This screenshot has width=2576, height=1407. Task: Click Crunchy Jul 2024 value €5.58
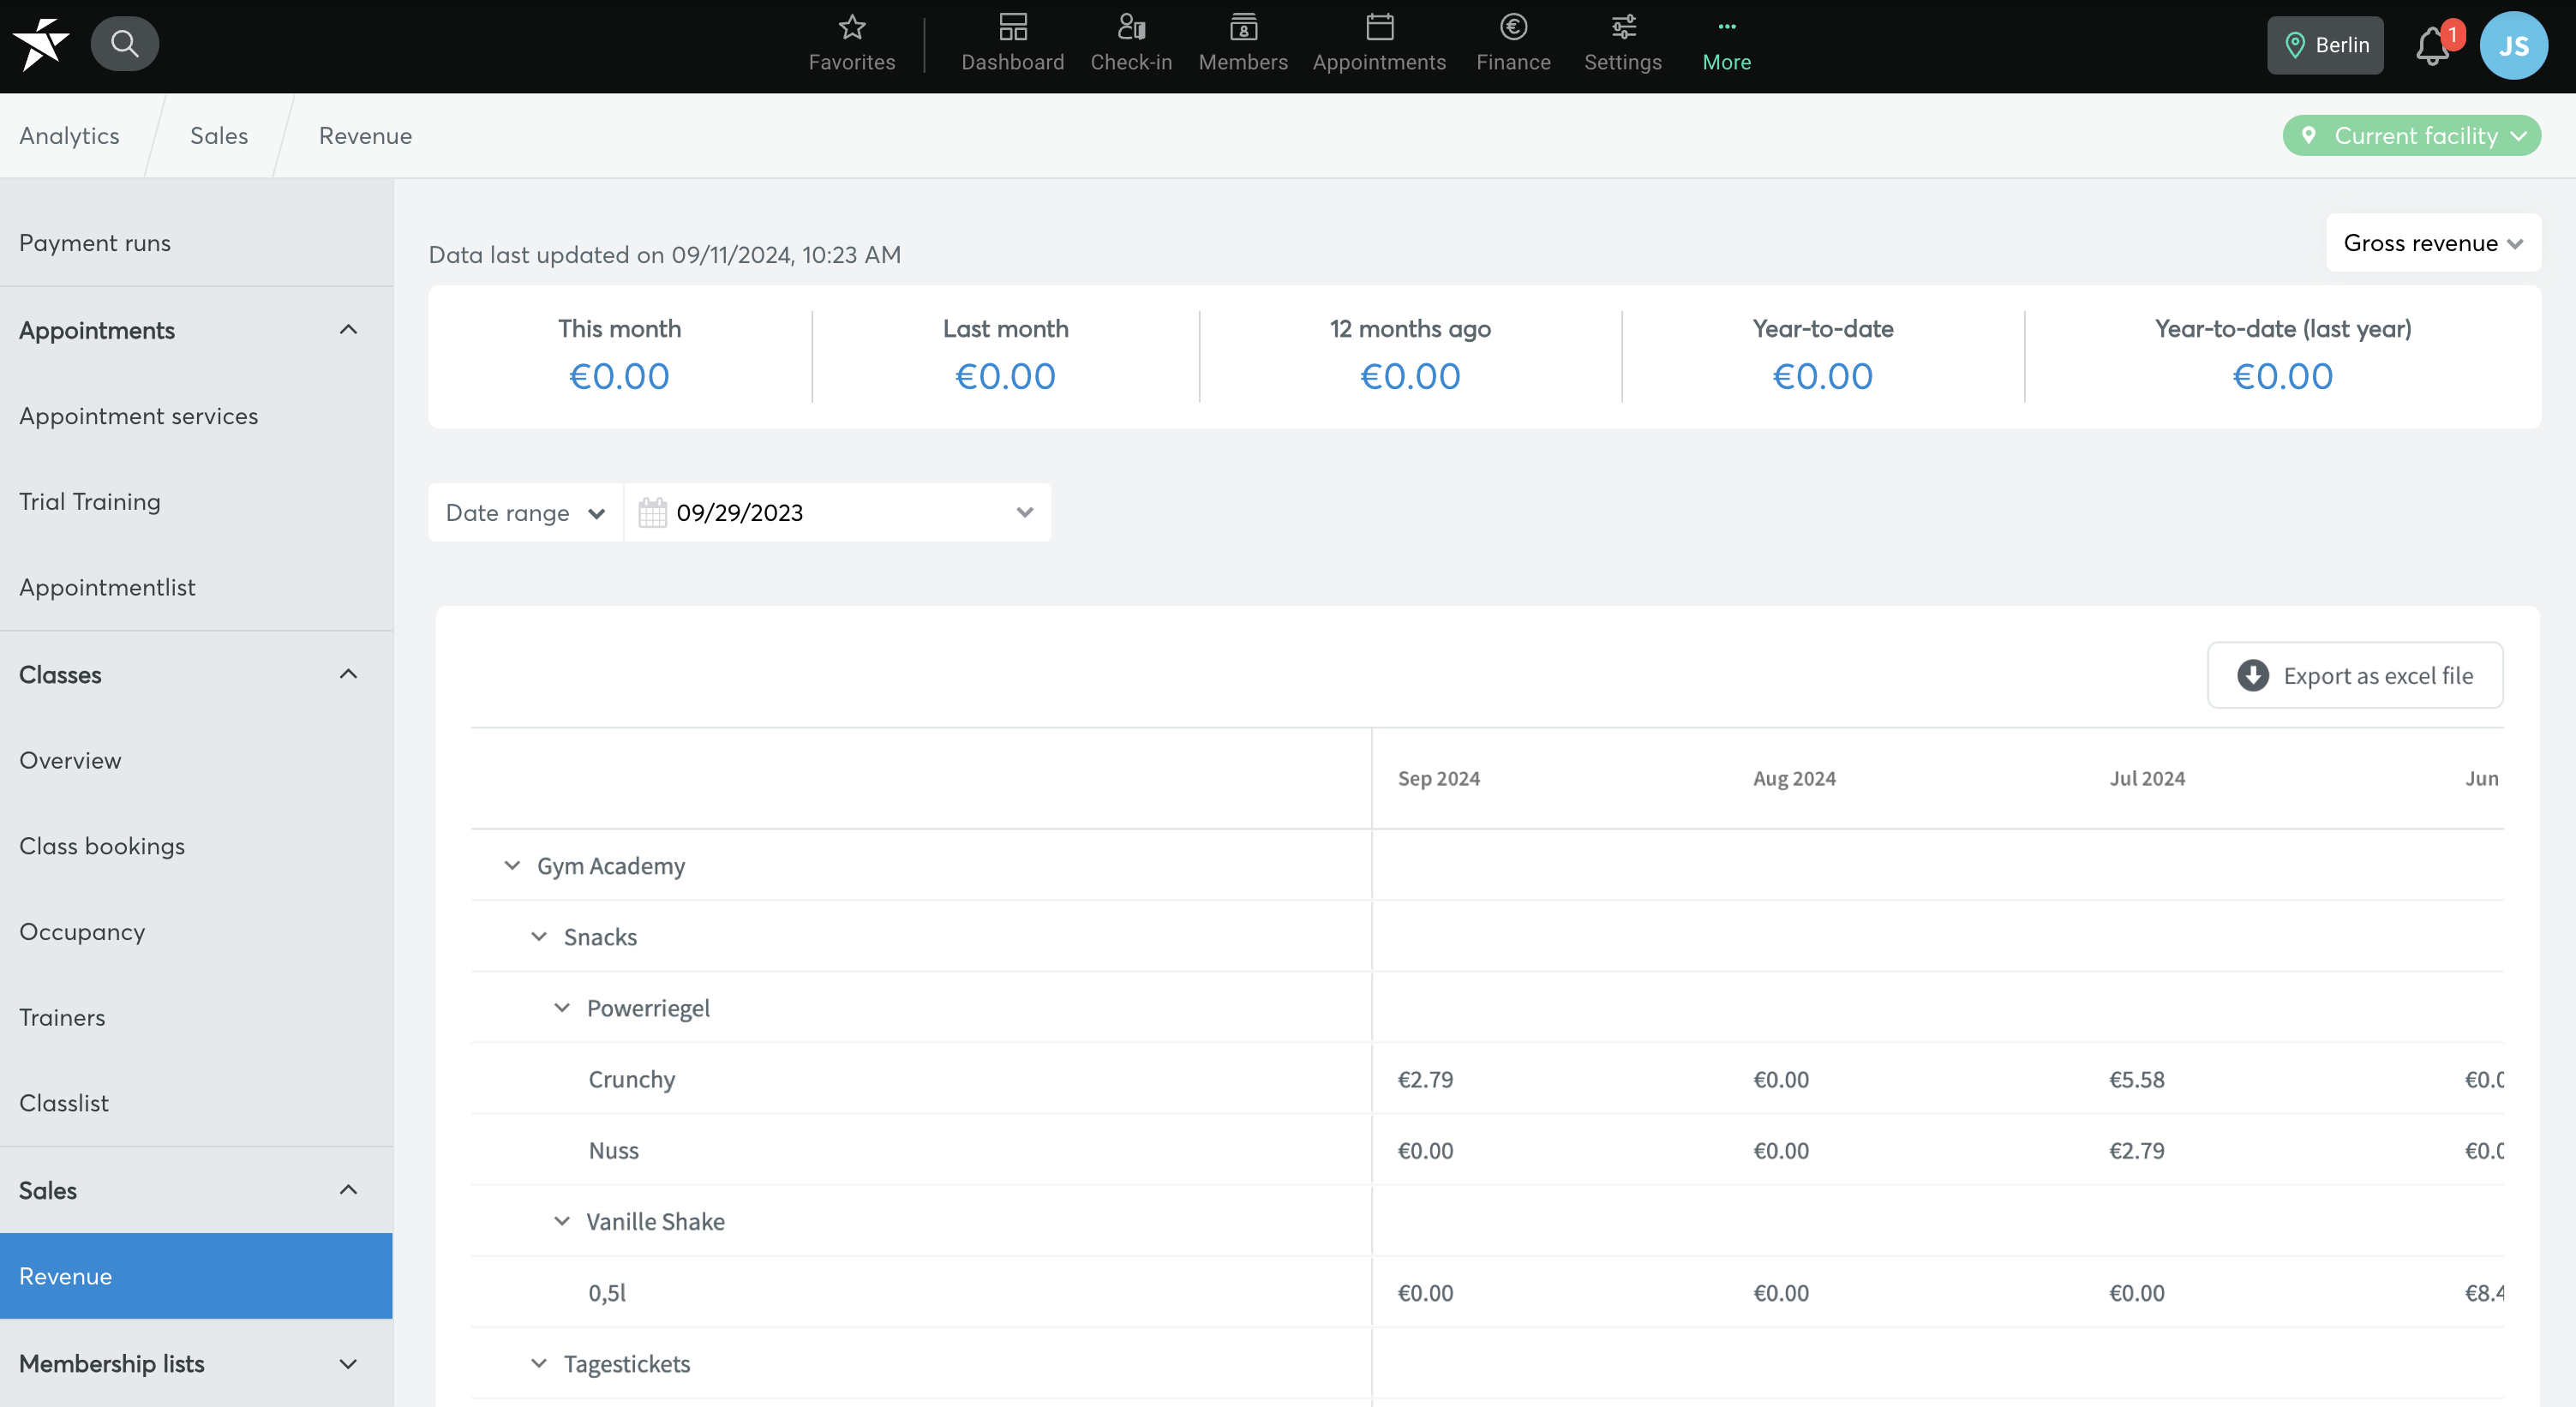2137,1079
